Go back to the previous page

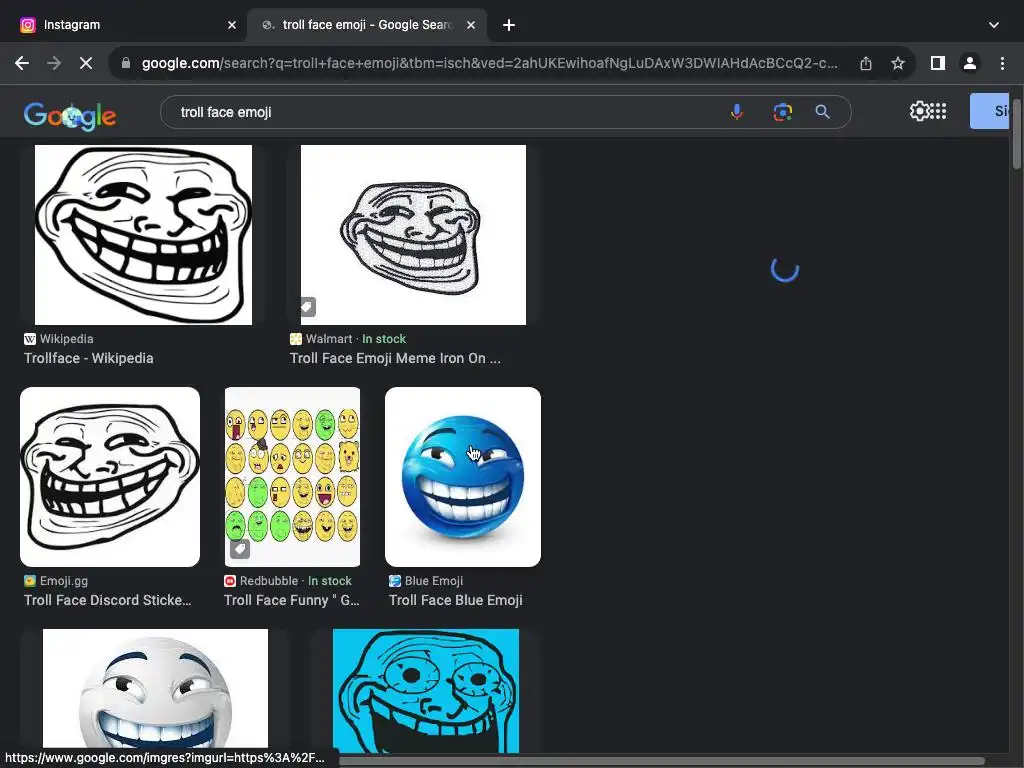pos(22,63)
